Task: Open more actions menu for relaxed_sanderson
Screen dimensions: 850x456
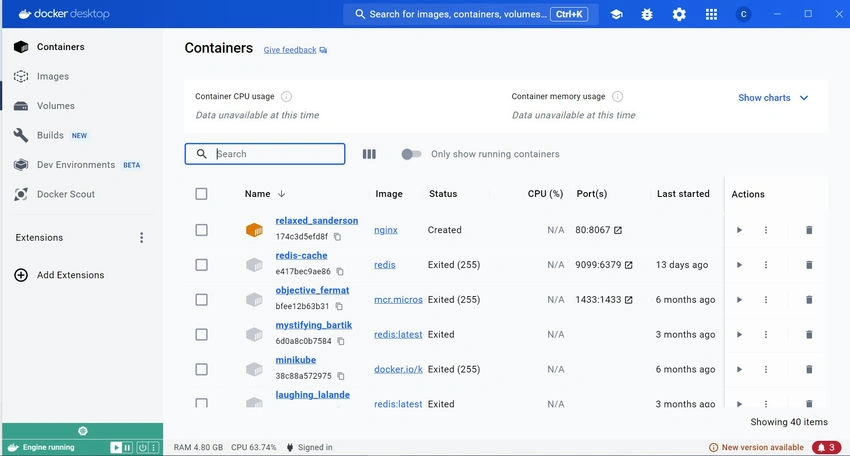Action: (x=765, y=230)
